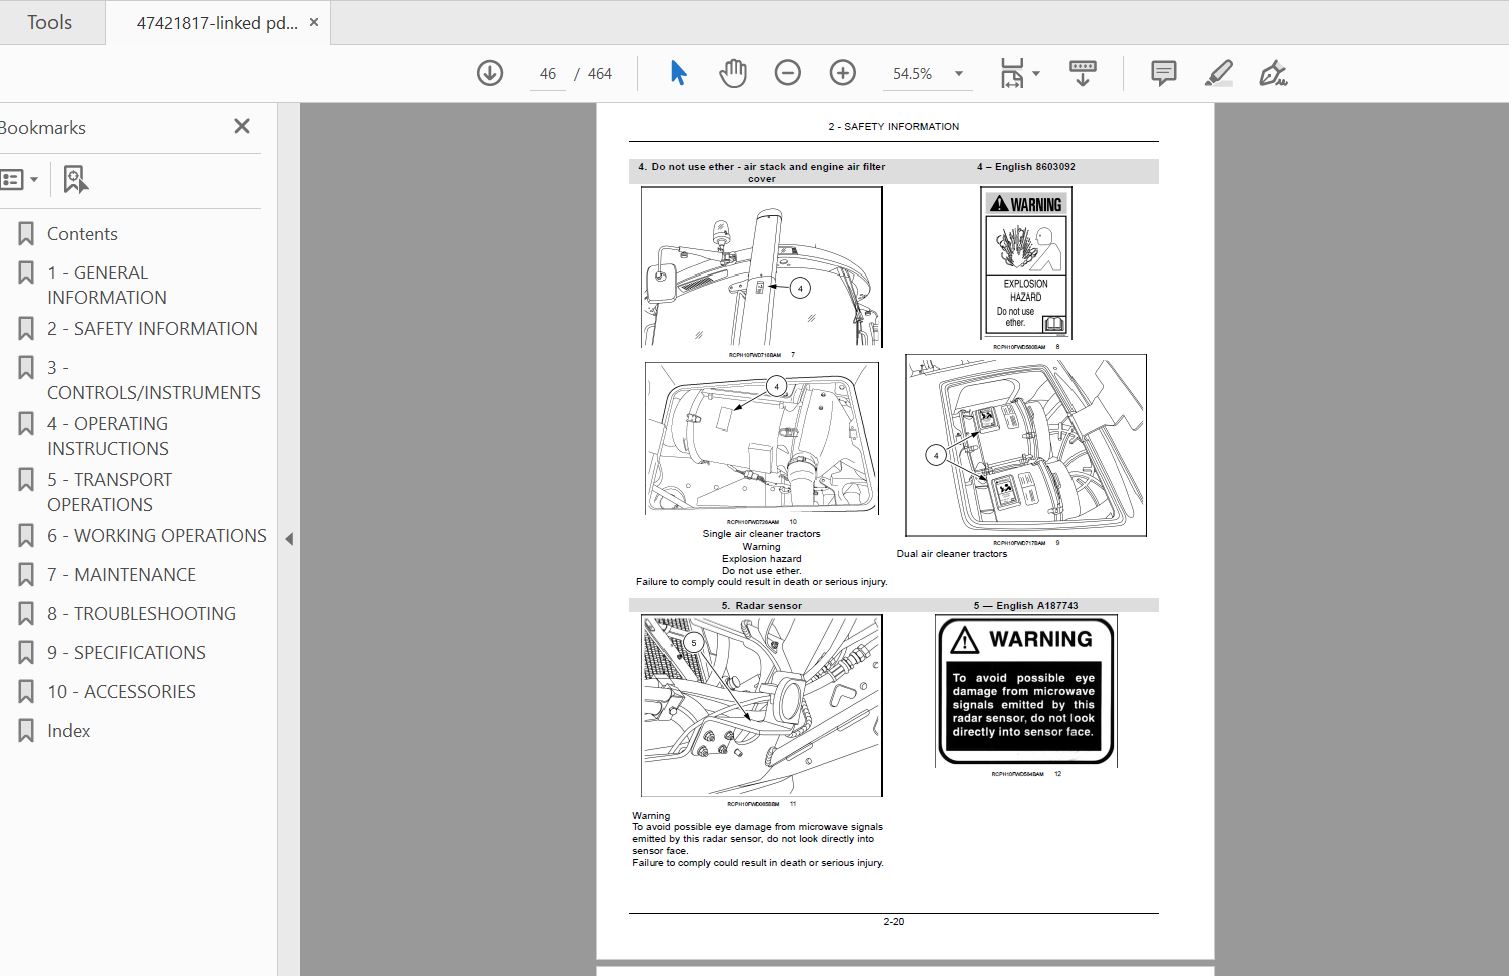The height and width of the screenshot is (976, 1509).
Task: Click bookmark icon beside 2 - SAFETY INFORMATION
Action: pyautogui.click(x=26, y=329)
